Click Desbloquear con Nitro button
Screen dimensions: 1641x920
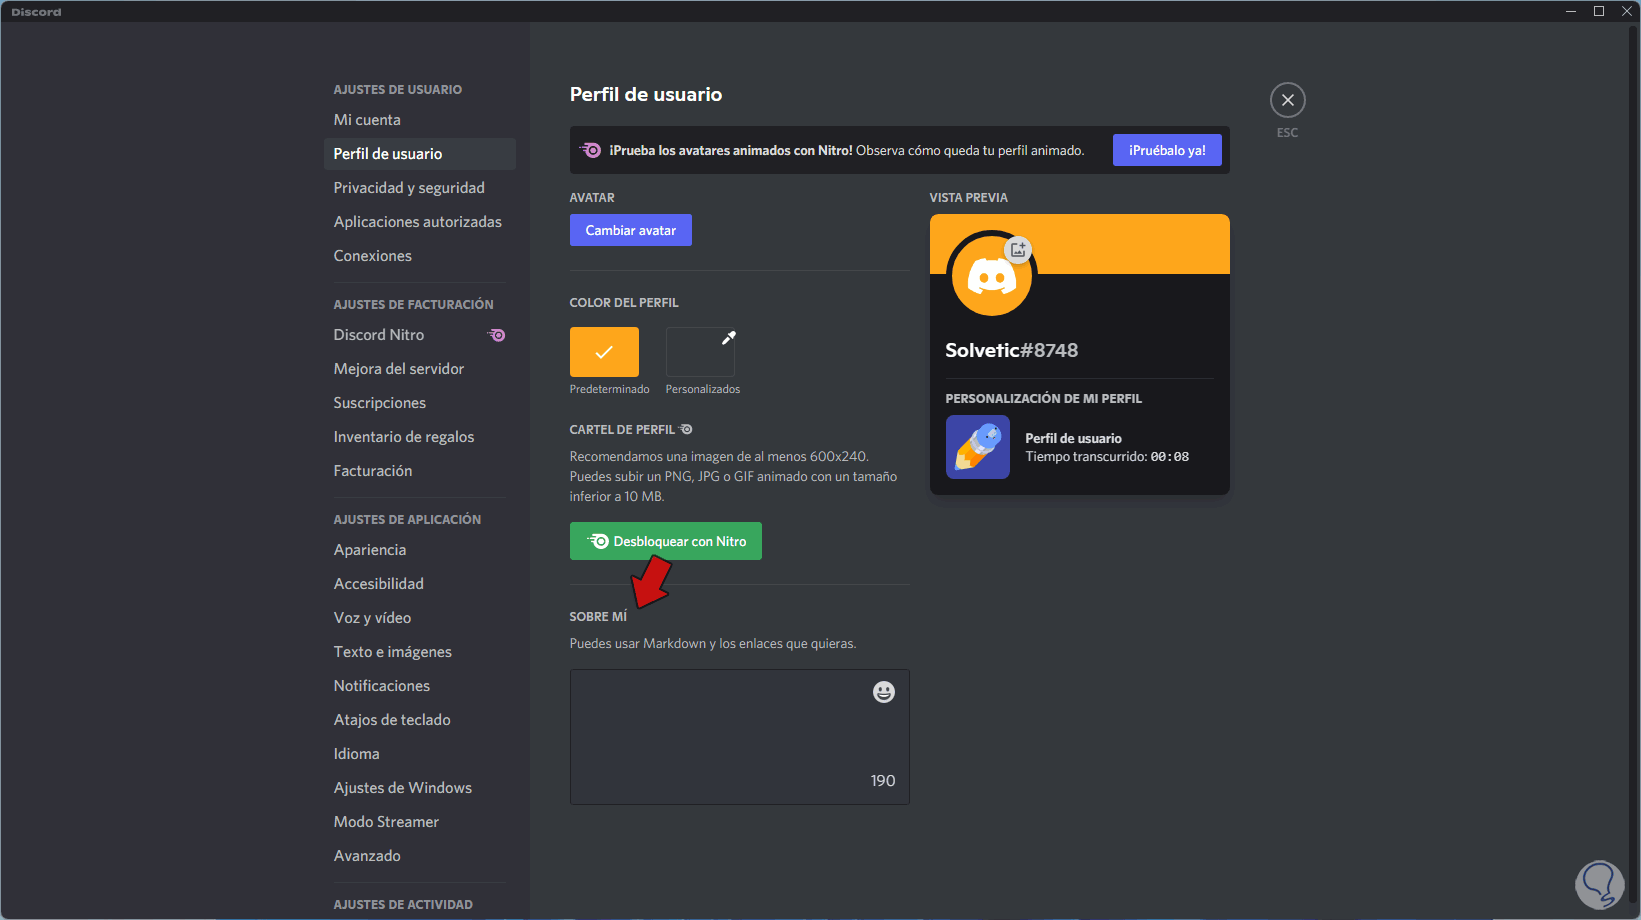click(666, 541)
